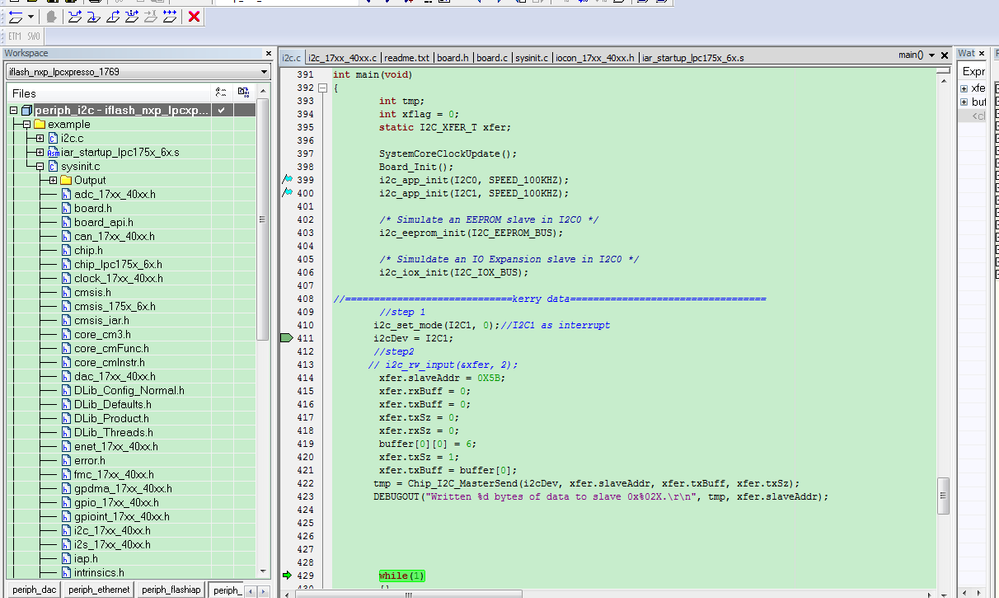This screenshot has width=999, height=598.
Task: Select gpio_17xx_40xx.h in the file tree
Action: tap(117, 502)
